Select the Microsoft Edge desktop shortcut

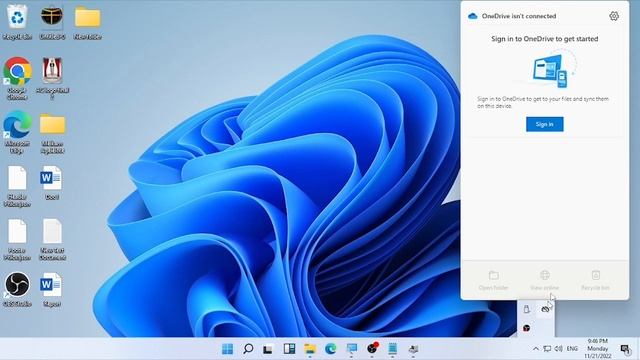click(x=17, y=132)
